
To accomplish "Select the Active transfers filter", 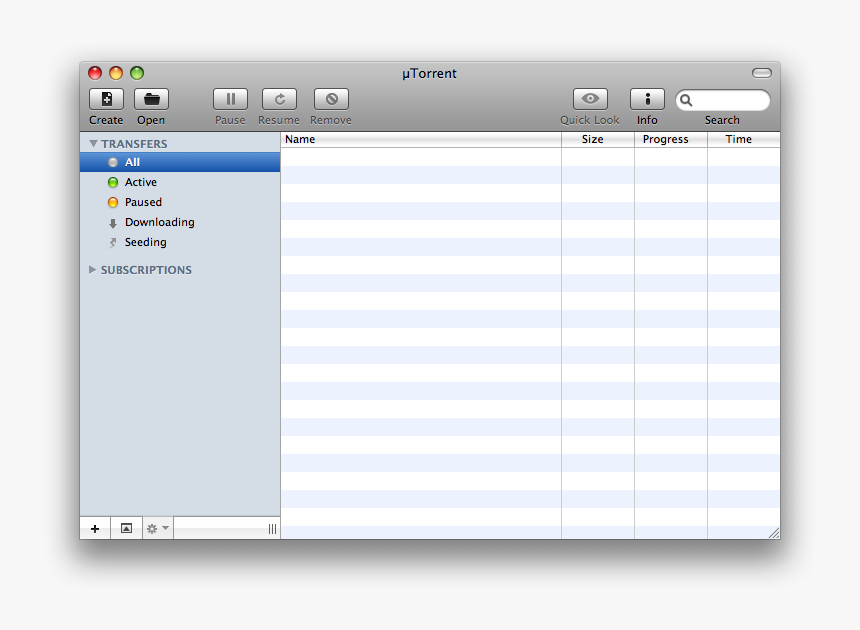I will tap(180, 182).
